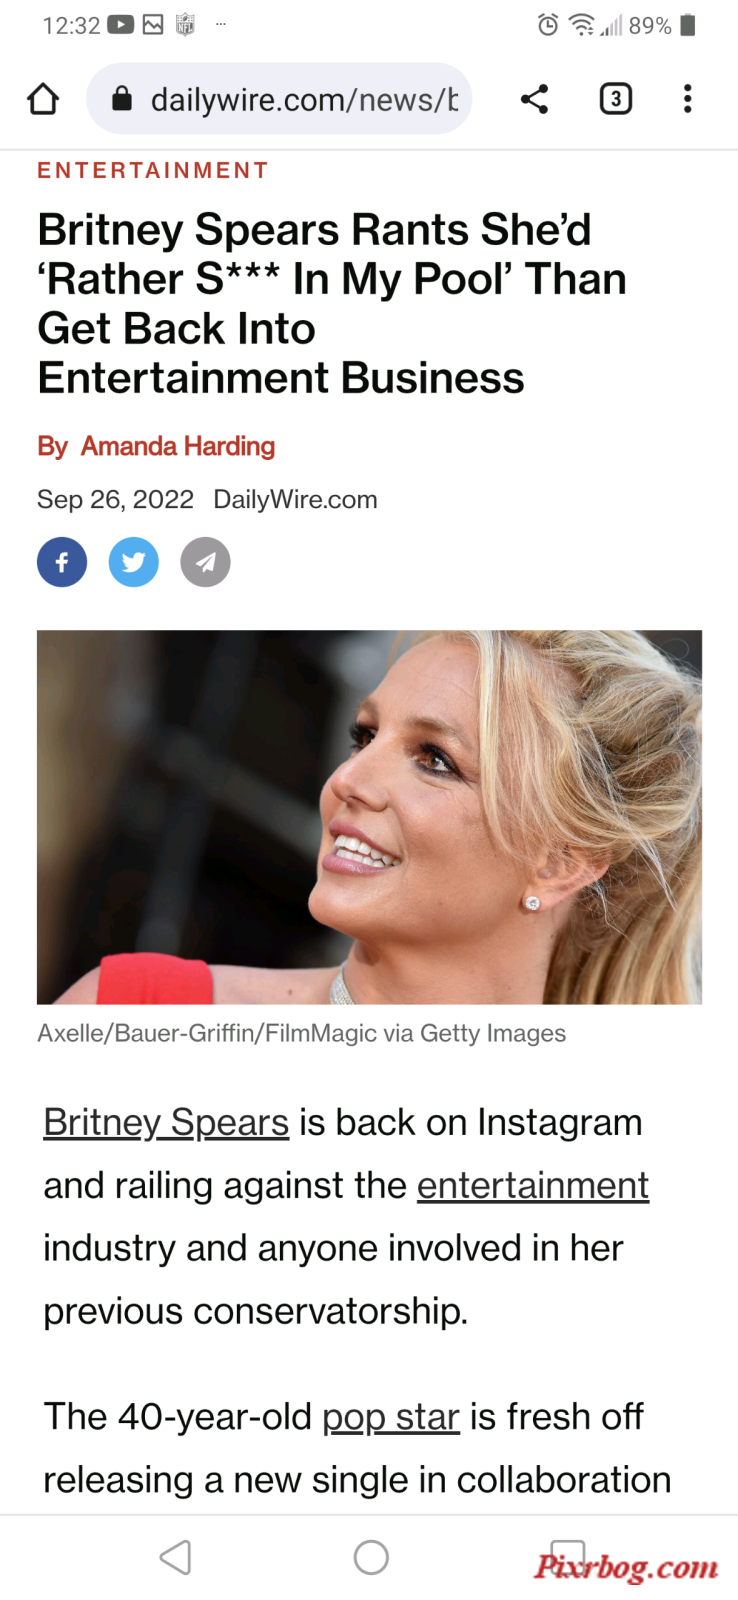Image resolution: width=738 pixels, height=1600 pixels.
Task: Follow the Britney Spears text link
Action: pyautogui.click(x=166, y=1122)
